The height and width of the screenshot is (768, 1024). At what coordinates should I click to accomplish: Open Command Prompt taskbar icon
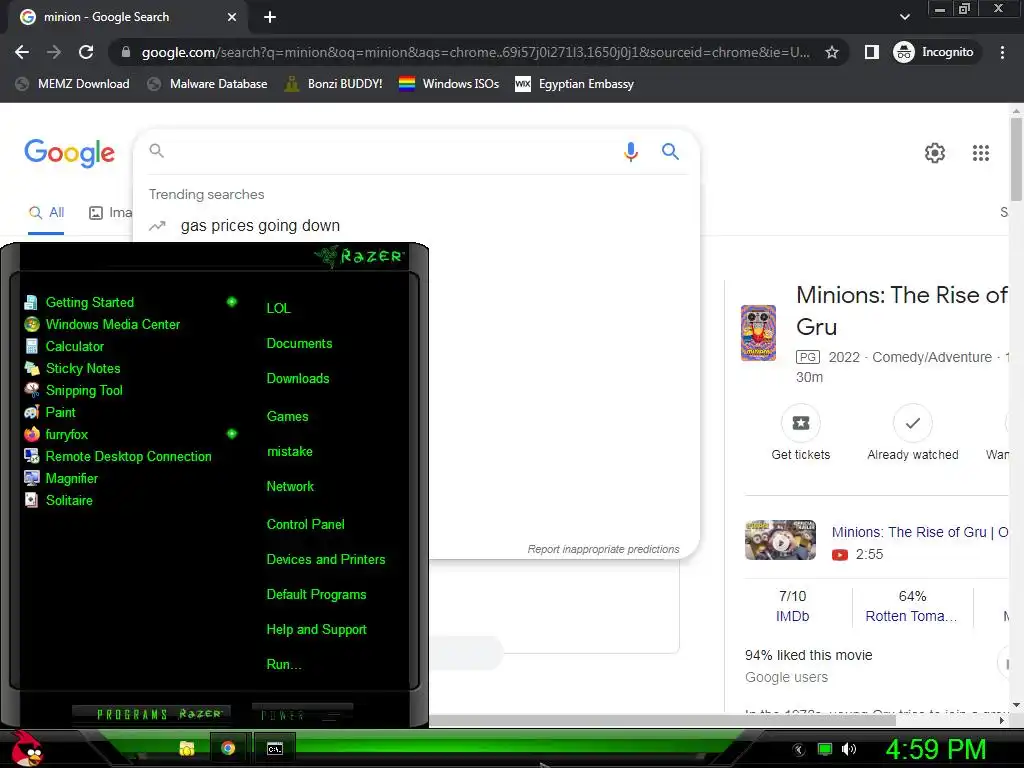[275, 748]
